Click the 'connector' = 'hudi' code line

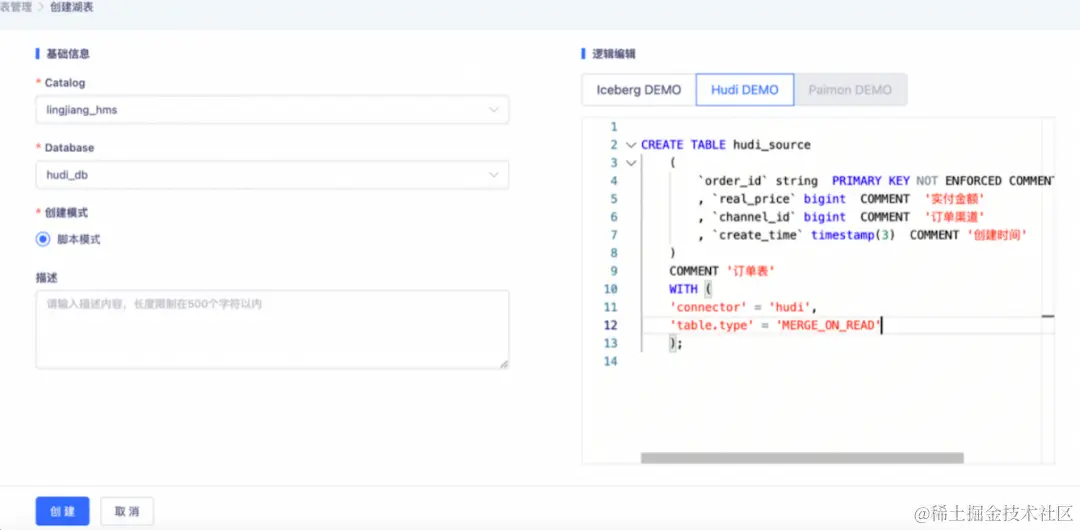[x=742, y=307]
